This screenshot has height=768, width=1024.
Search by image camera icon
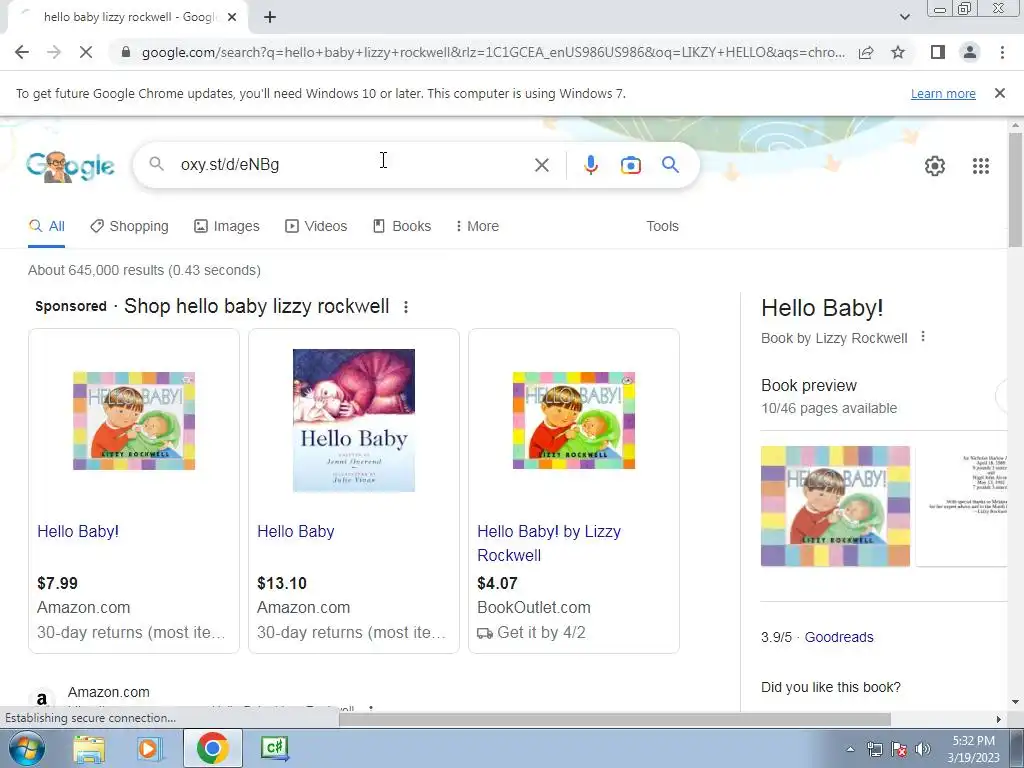pyautogui.click(x=630, y=165)
